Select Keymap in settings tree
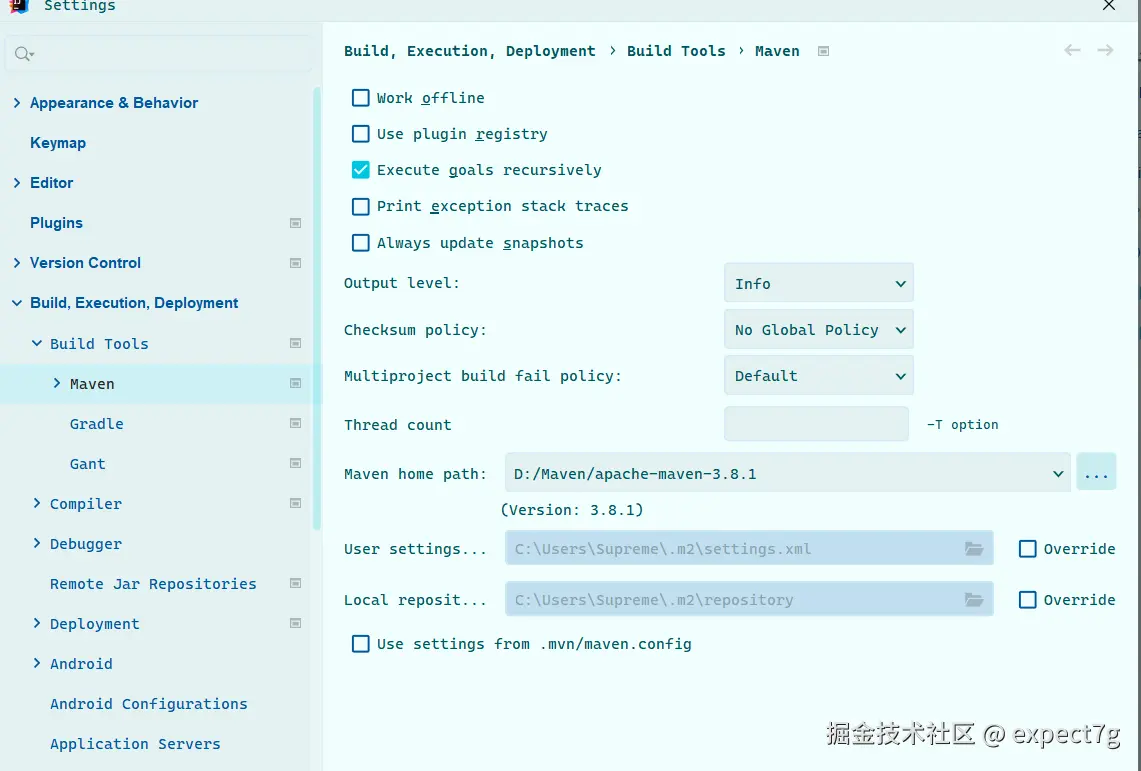The width and height of the screenshot is (1141, 771). [x=57, y=143]
